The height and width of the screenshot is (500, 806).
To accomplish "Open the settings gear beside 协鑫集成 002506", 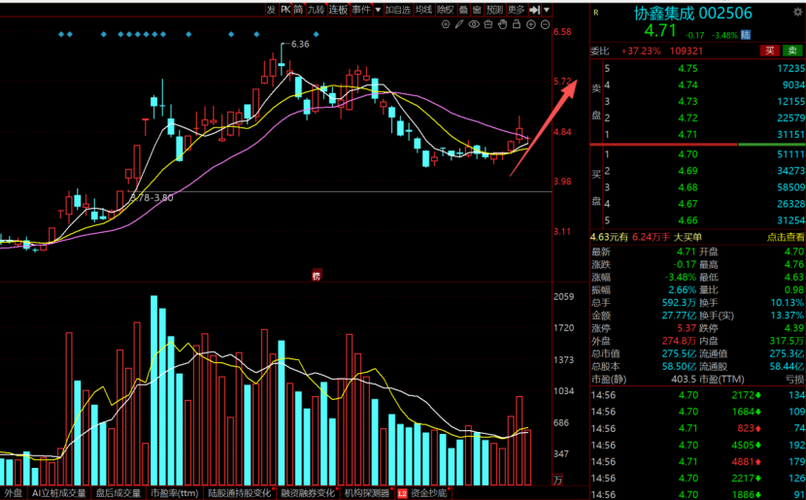I will (799, 11).
